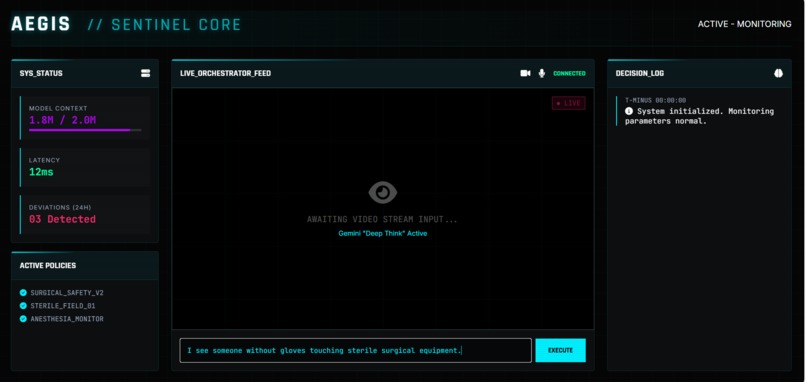806x382 pixels.
Task: Click the MODEL CONTEXT label
Action: [x=58, y=108]
